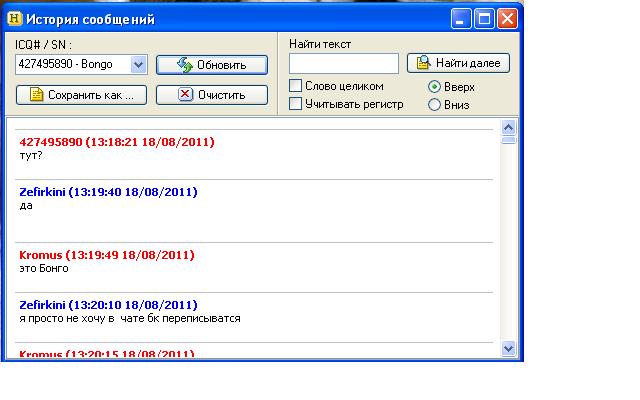Click the Найти текст label
The image size is (640, 400).
tap(320, 44)
